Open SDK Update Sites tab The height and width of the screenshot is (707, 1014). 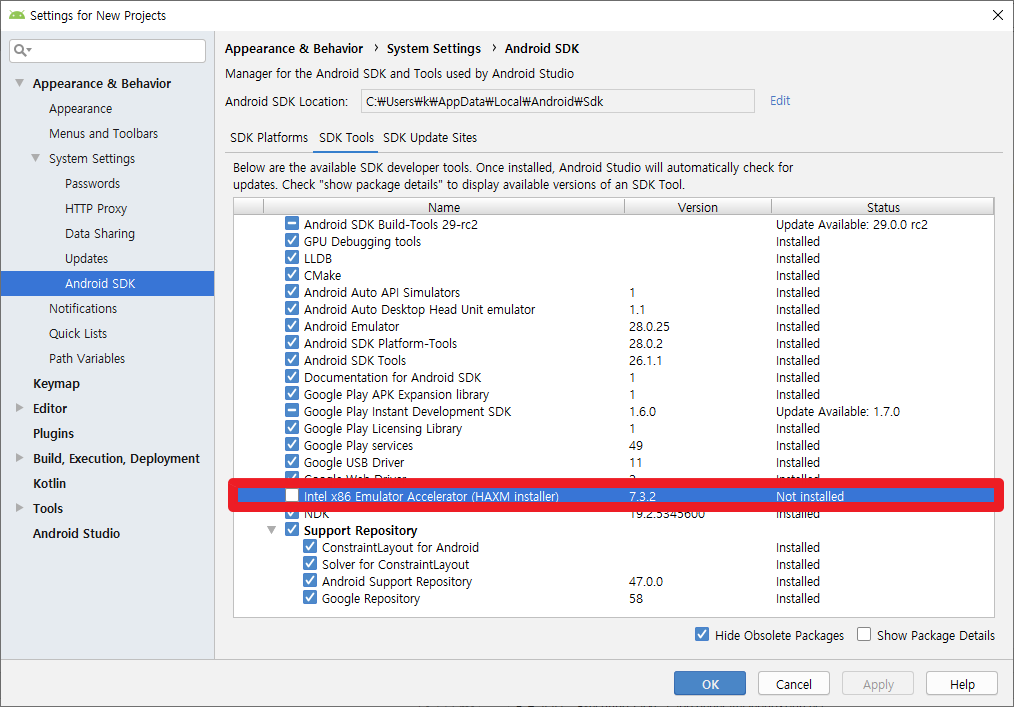point(430,138)
